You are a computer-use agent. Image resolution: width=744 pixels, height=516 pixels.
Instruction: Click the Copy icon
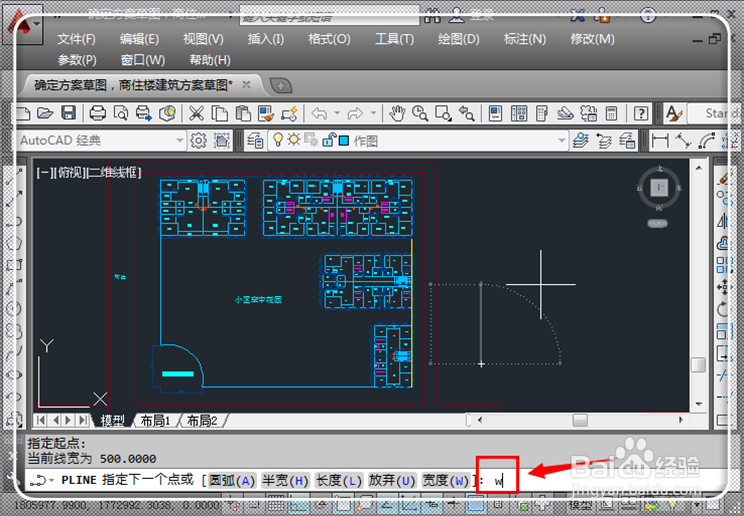click(219, 113)
